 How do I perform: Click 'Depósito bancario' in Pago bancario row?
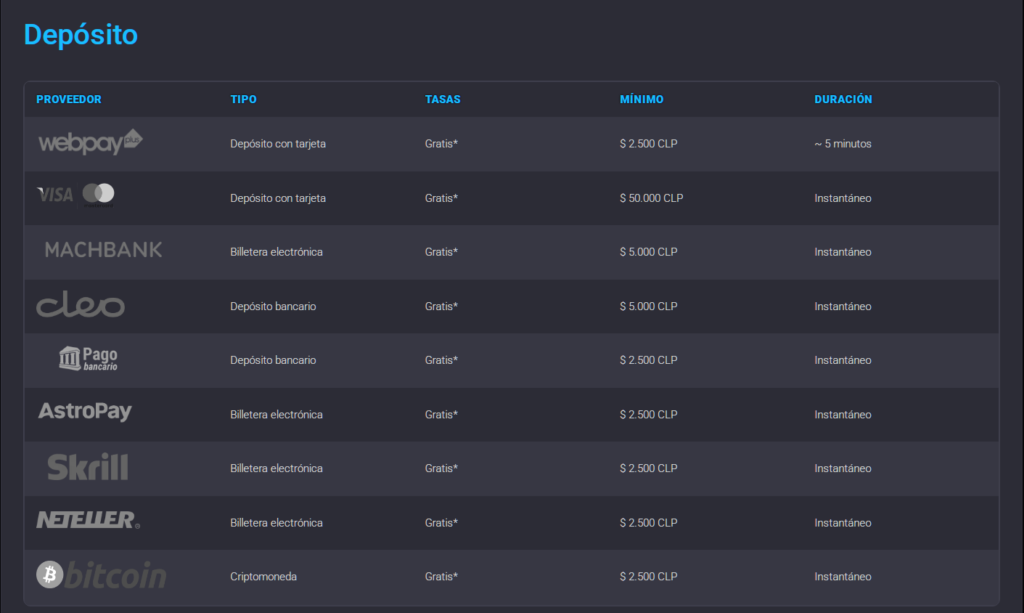(273, 360)
